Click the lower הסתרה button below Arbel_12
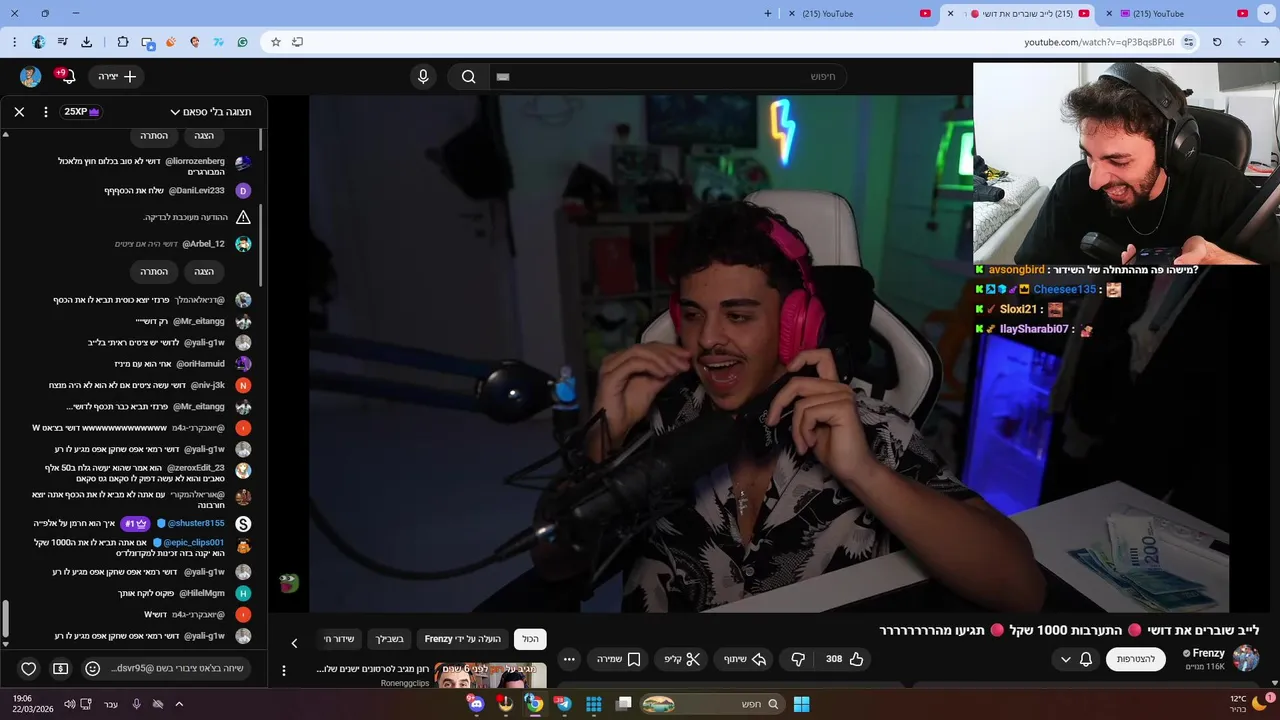This screenshot has height=720, width=1280. pyautogui.click(x=154, y=272)
